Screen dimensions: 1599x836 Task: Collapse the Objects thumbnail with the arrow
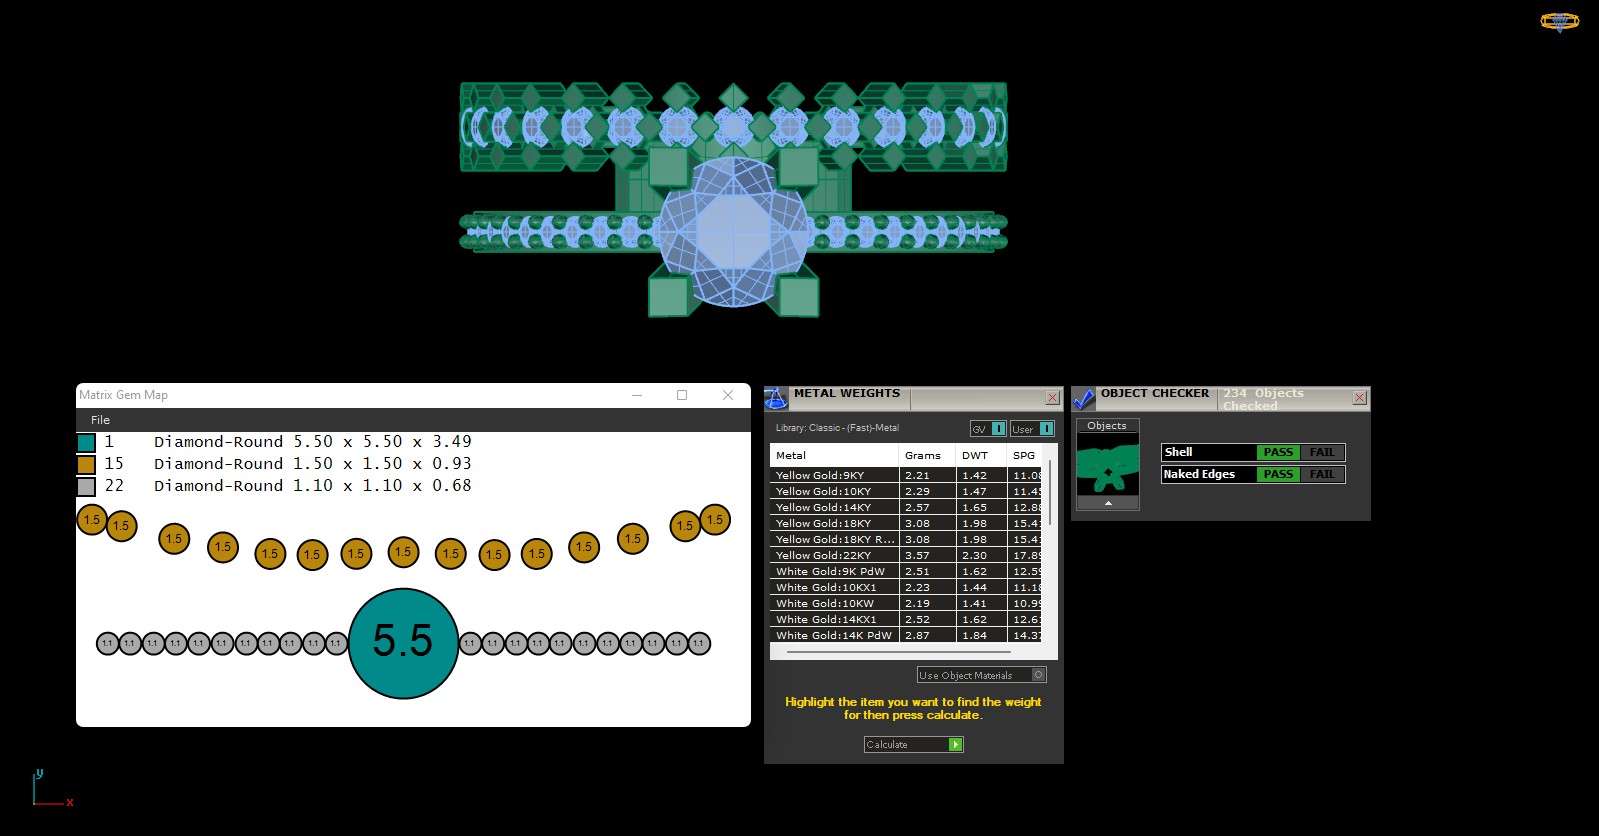pyautogui.click(x=1107, y=504)
